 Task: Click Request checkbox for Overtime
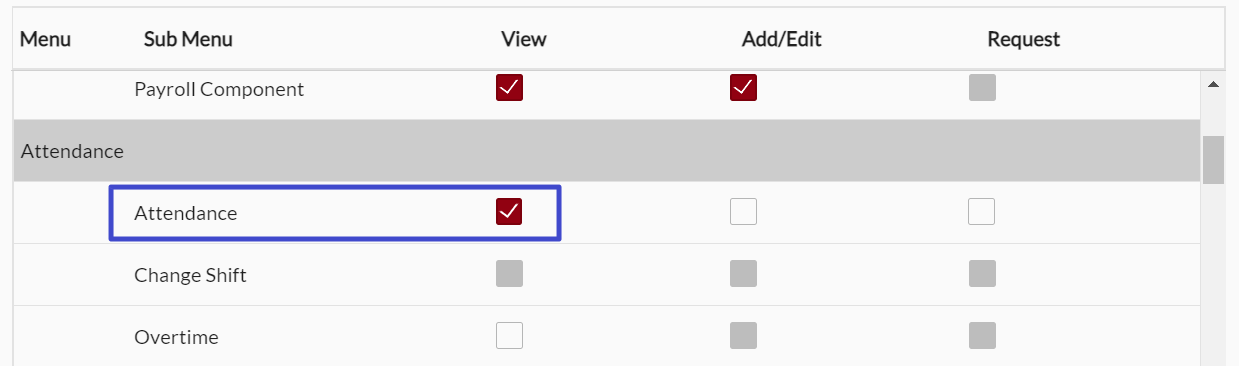click(982, 336)
